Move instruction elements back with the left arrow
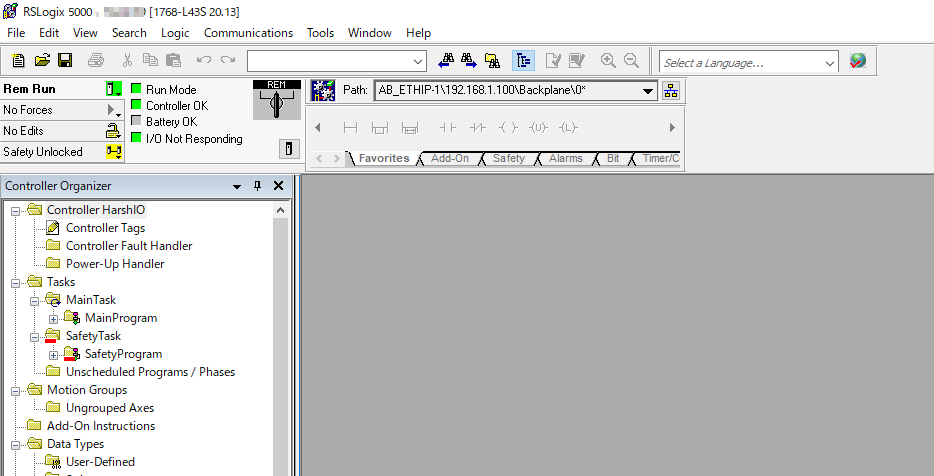 [318, 127]
